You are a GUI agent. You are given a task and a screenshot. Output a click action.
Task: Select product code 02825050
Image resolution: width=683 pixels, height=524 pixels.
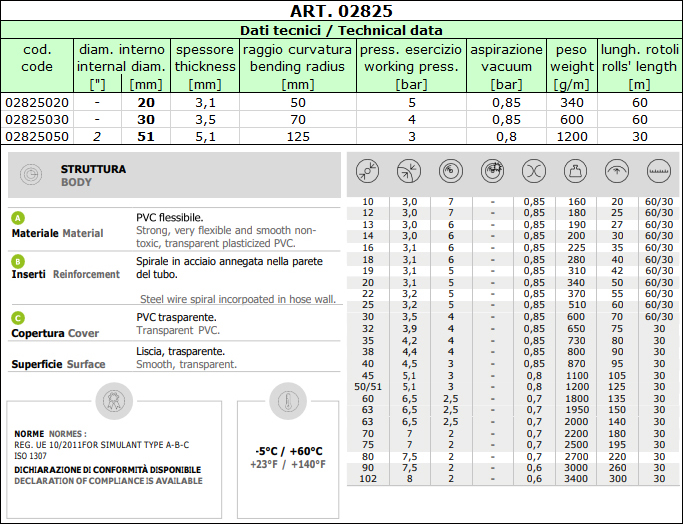[x=37, y=136]
